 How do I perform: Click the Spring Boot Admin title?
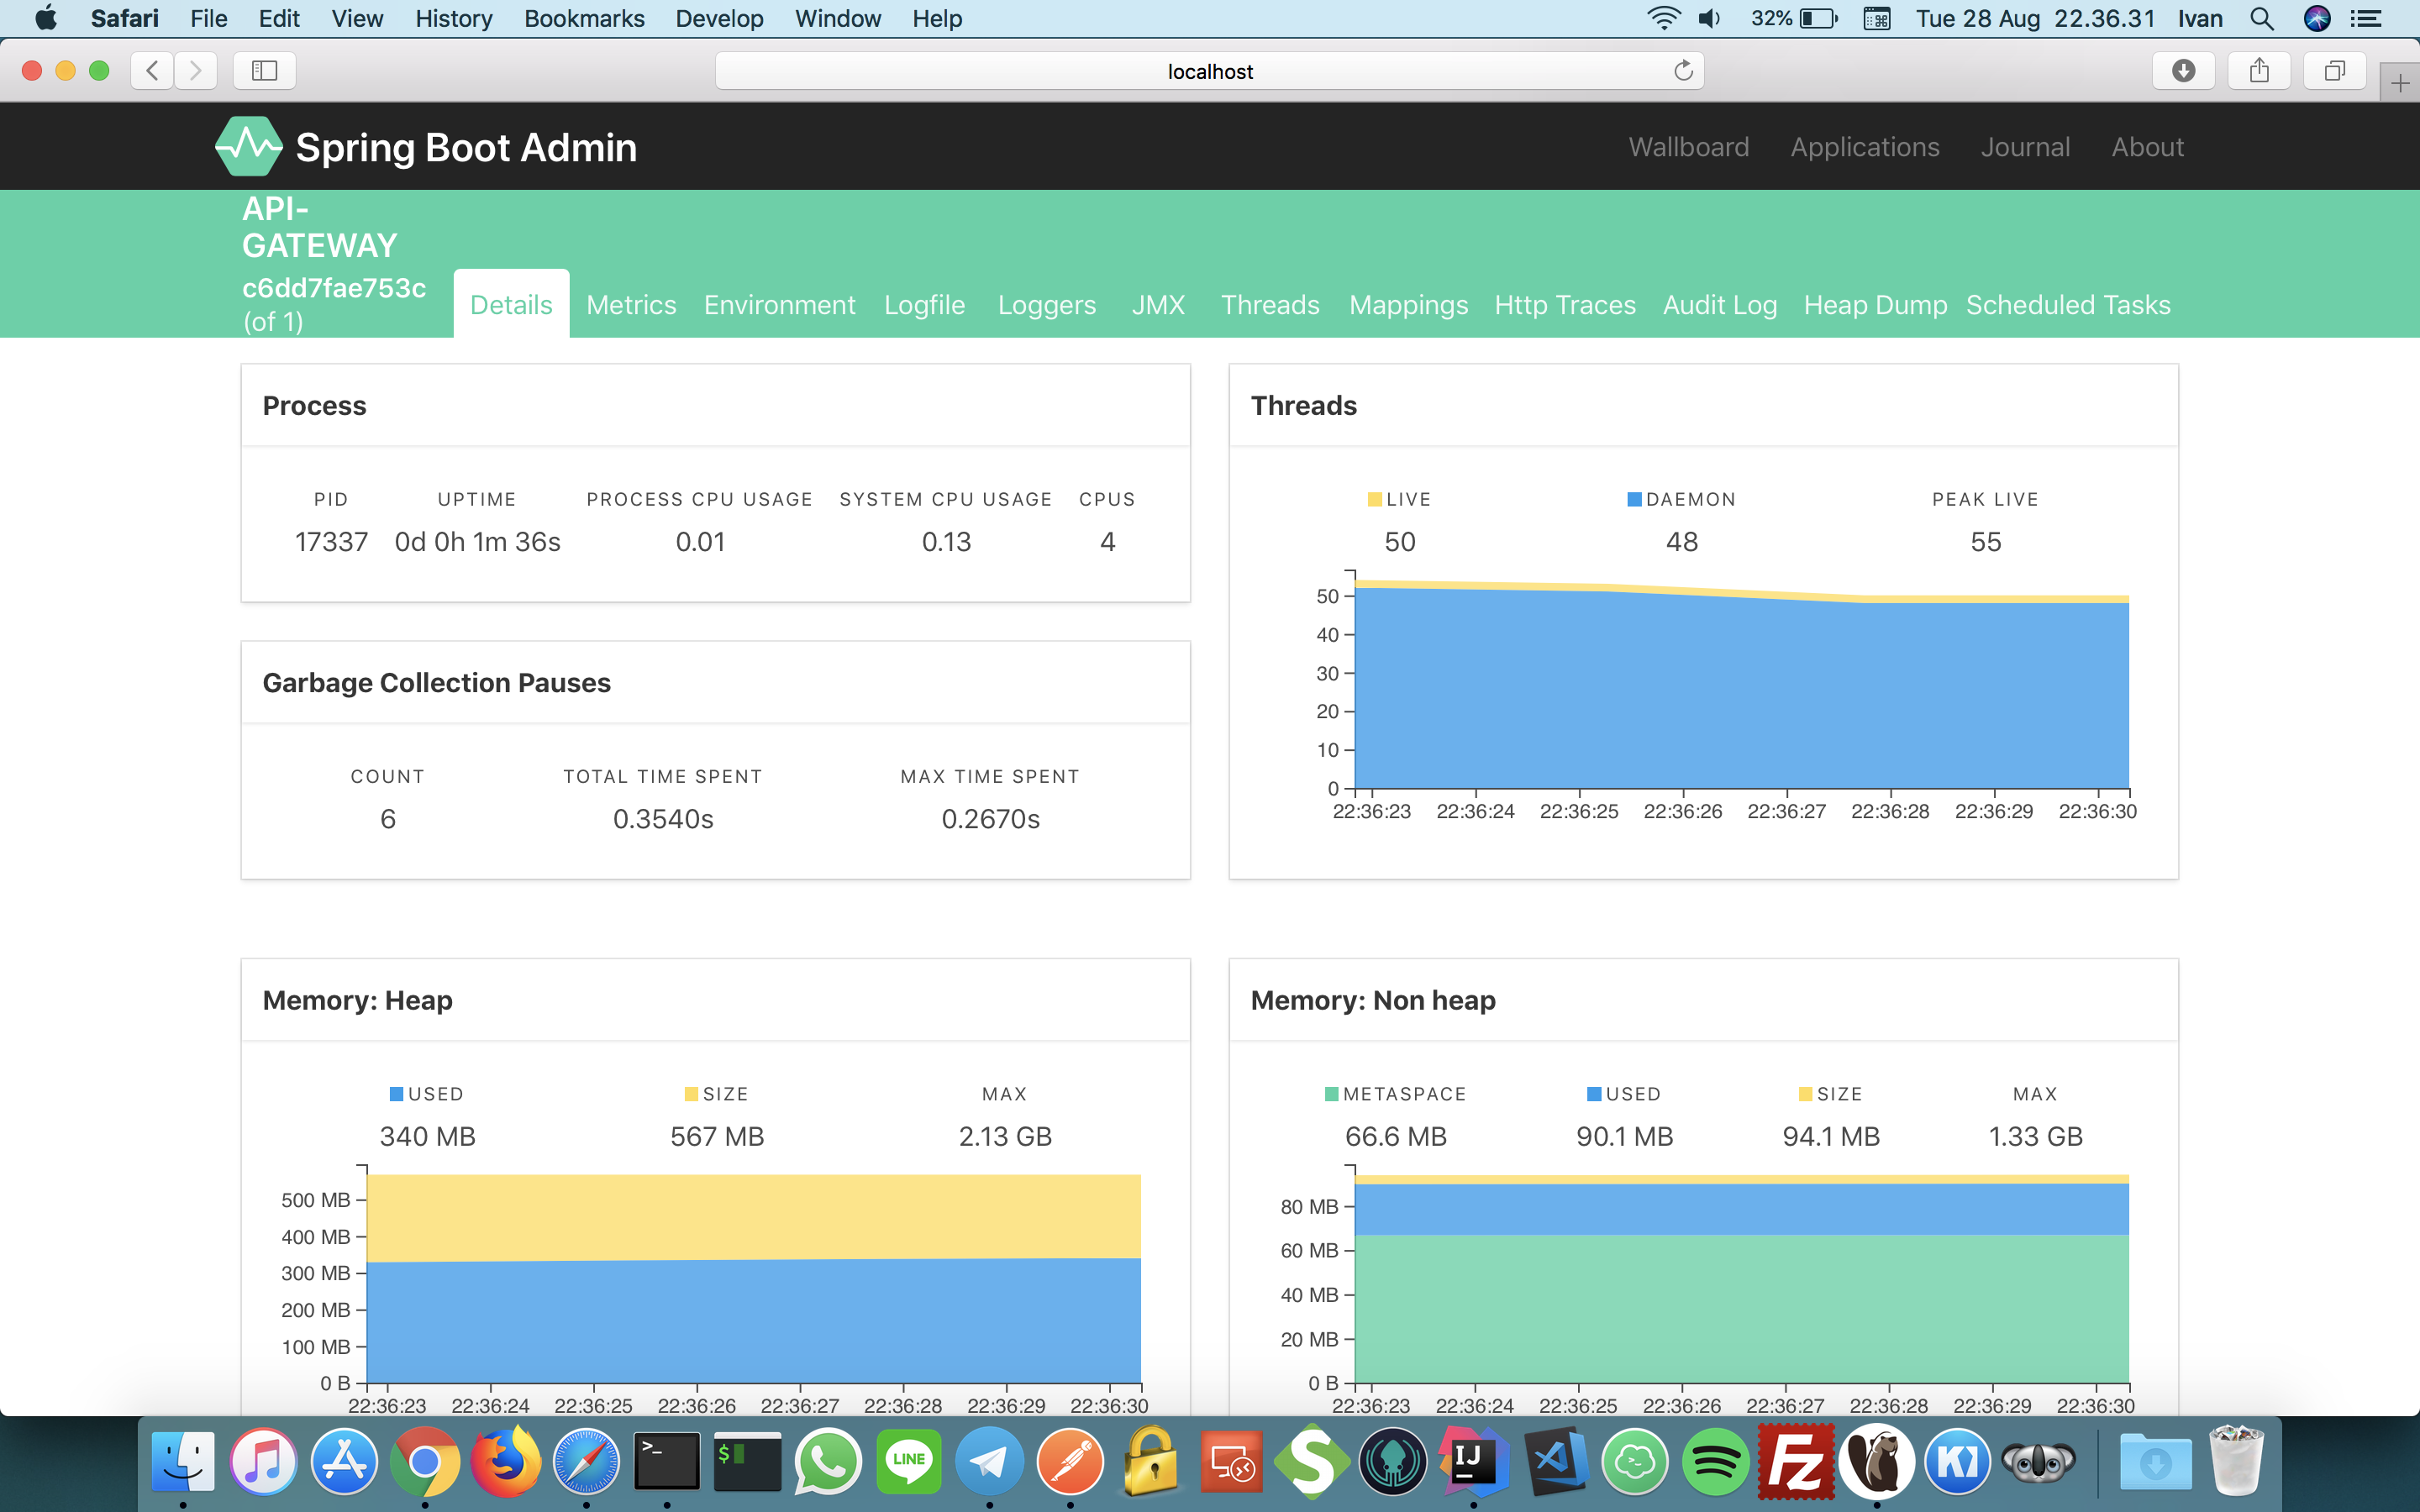tap(466, 147)
